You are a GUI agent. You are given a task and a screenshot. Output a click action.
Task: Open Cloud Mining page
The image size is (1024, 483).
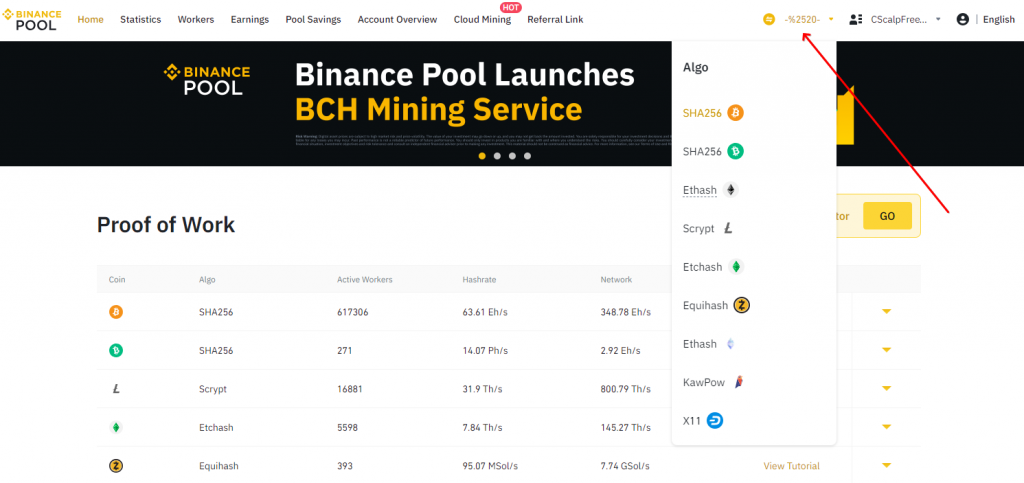point(483,20)
